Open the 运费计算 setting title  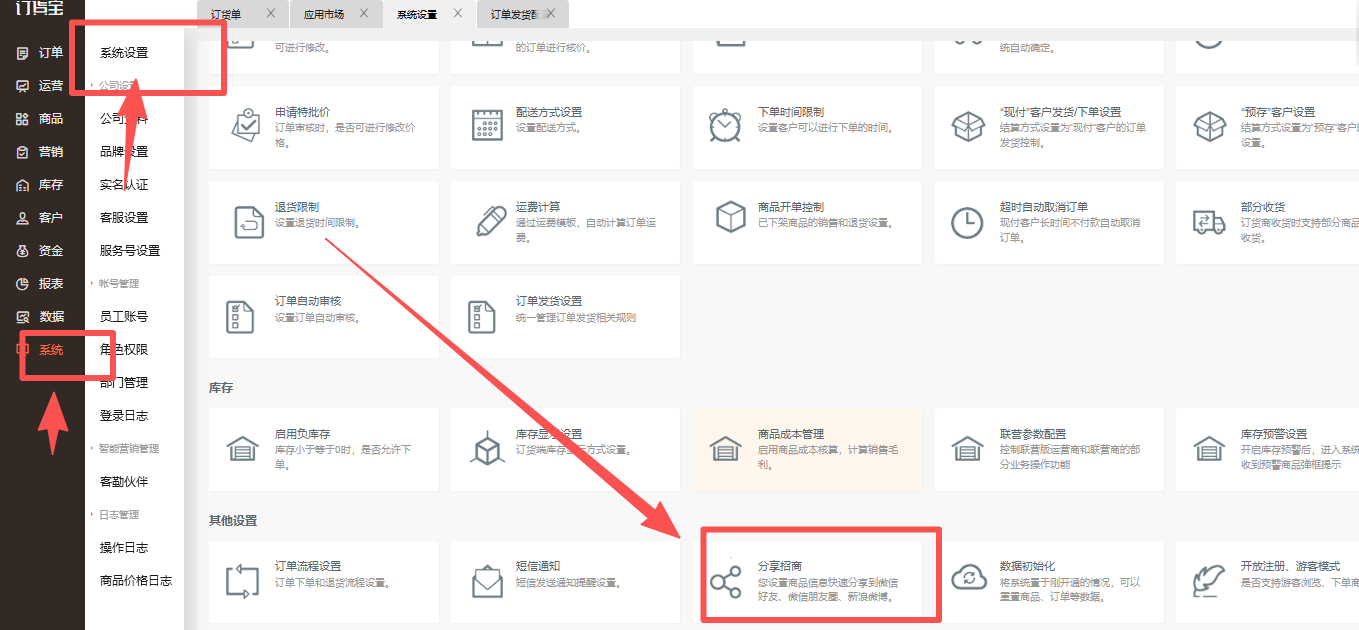[x=537, y=208]
